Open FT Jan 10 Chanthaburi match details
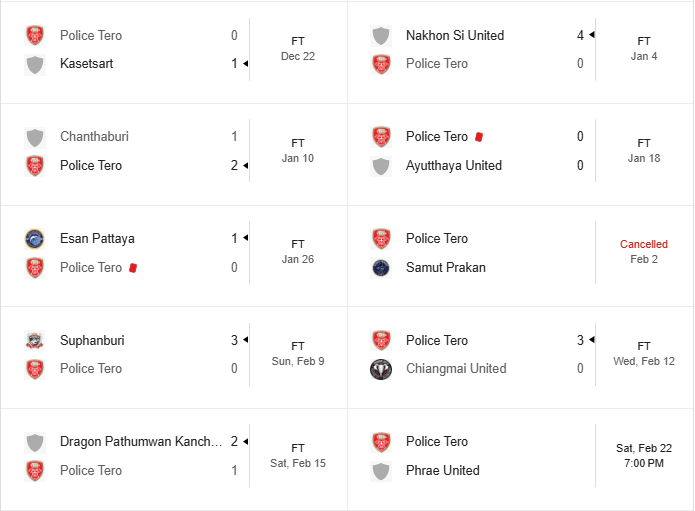Image resolution: width=695 pixels, height=511 pixels. pos(297,150)
